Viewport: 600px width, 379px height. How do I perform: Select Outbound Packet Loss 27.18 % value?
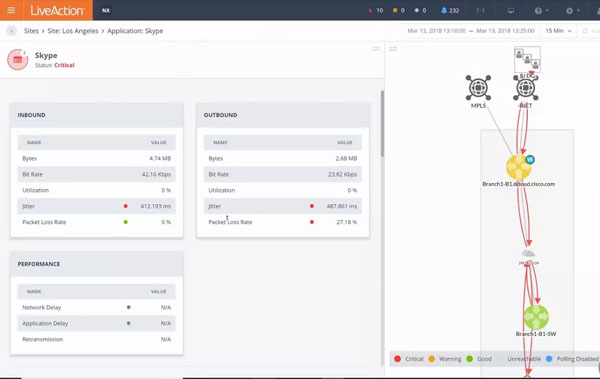click(x=346, y=222)
